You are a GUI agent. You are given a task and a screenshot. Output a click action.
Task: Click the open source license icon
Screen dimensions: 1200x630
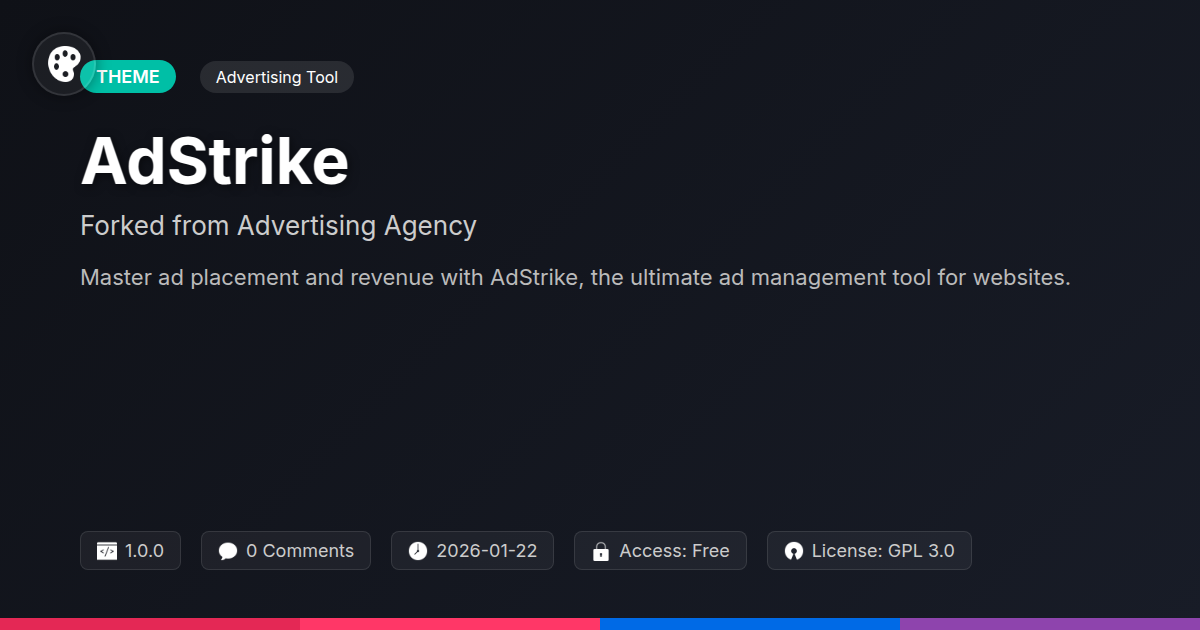click(794, 551)
